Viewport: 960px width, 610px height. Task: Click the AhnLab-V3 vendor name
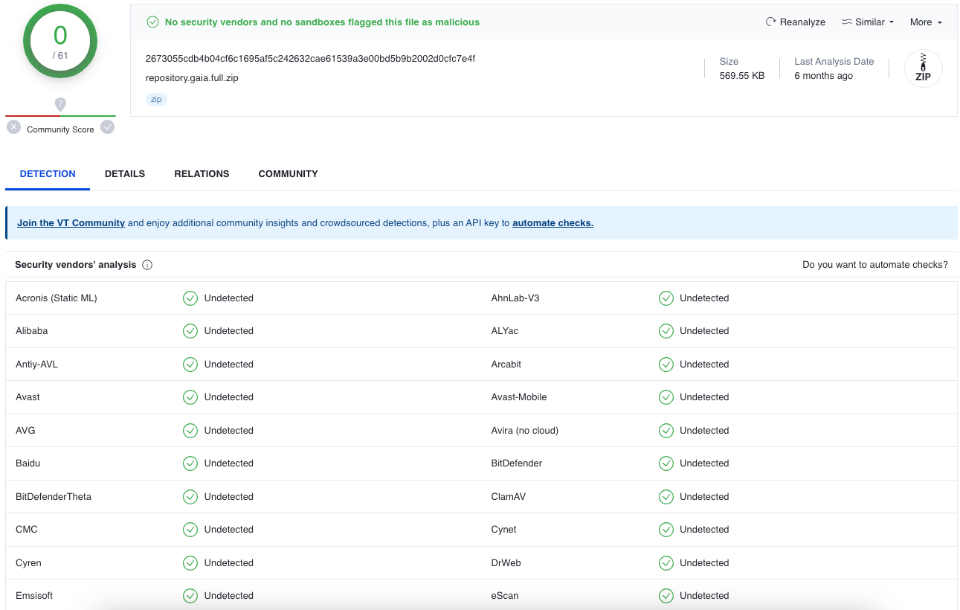[x=515, y=298]
